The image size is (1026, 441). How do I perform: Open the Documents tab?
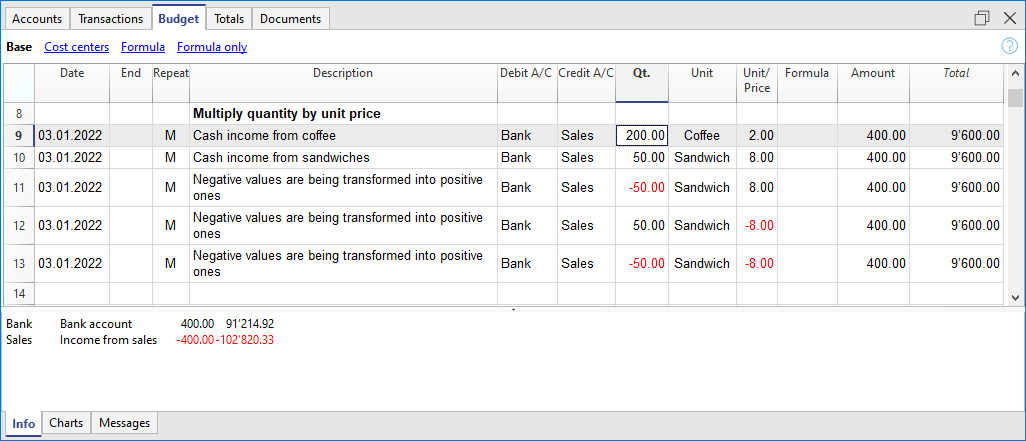[291, 19]
